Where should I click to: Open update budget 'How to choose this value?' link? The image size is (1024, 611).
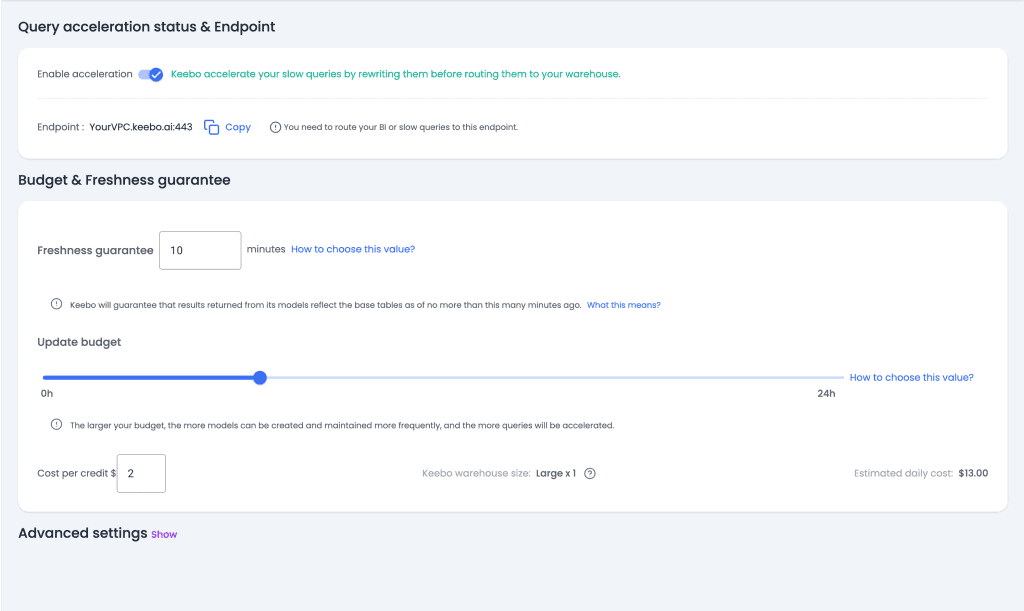(x=911, y=377)
